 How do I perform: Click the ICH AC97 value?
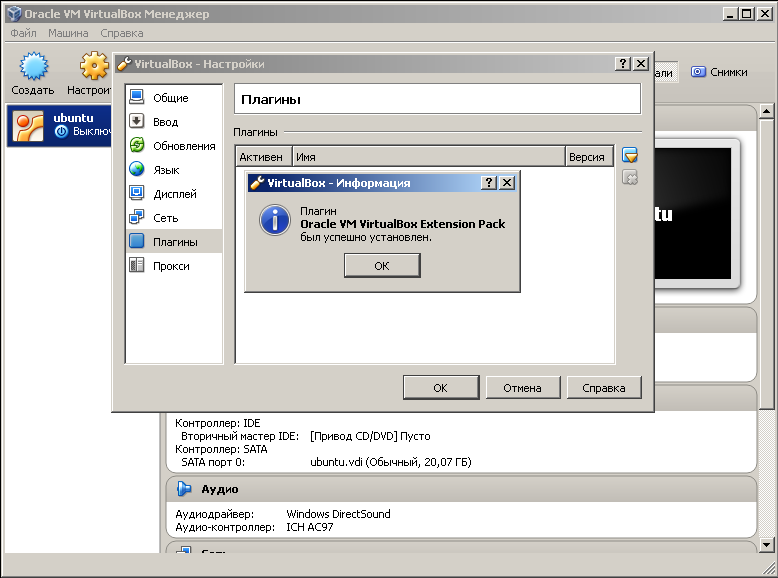click(x=310, y=527)
